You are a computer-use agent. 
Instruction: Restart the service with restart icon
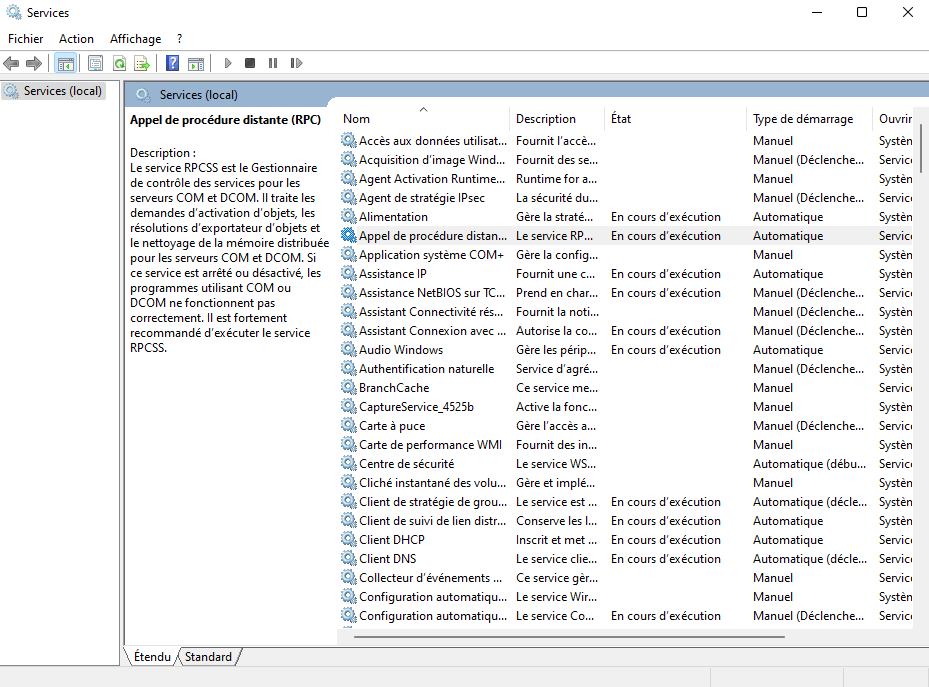pyautogui.click(x=296, y=63)
